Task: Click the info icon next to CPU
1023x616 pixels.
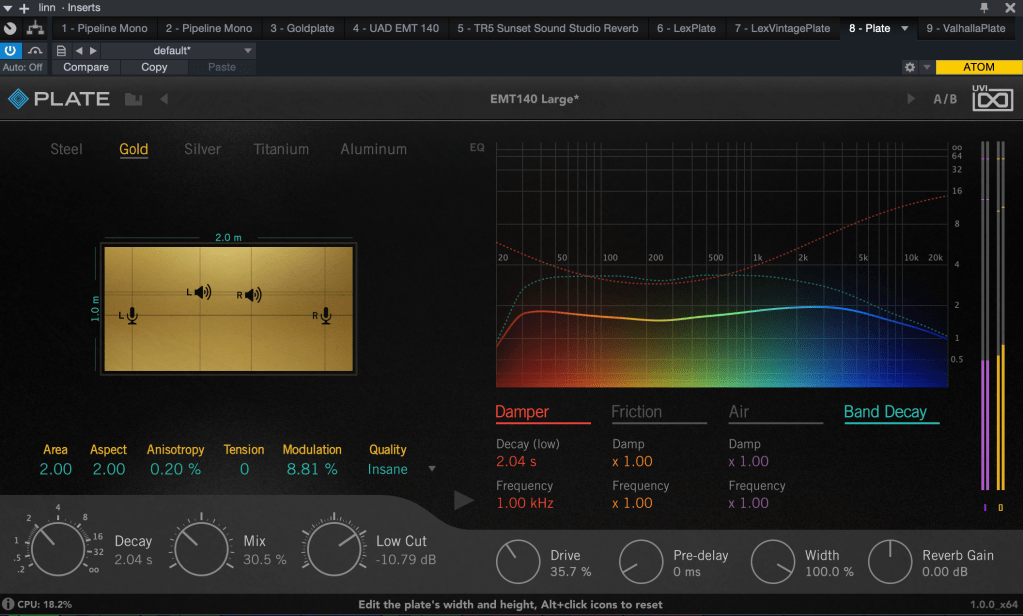Action: click(x=8, y=605)
